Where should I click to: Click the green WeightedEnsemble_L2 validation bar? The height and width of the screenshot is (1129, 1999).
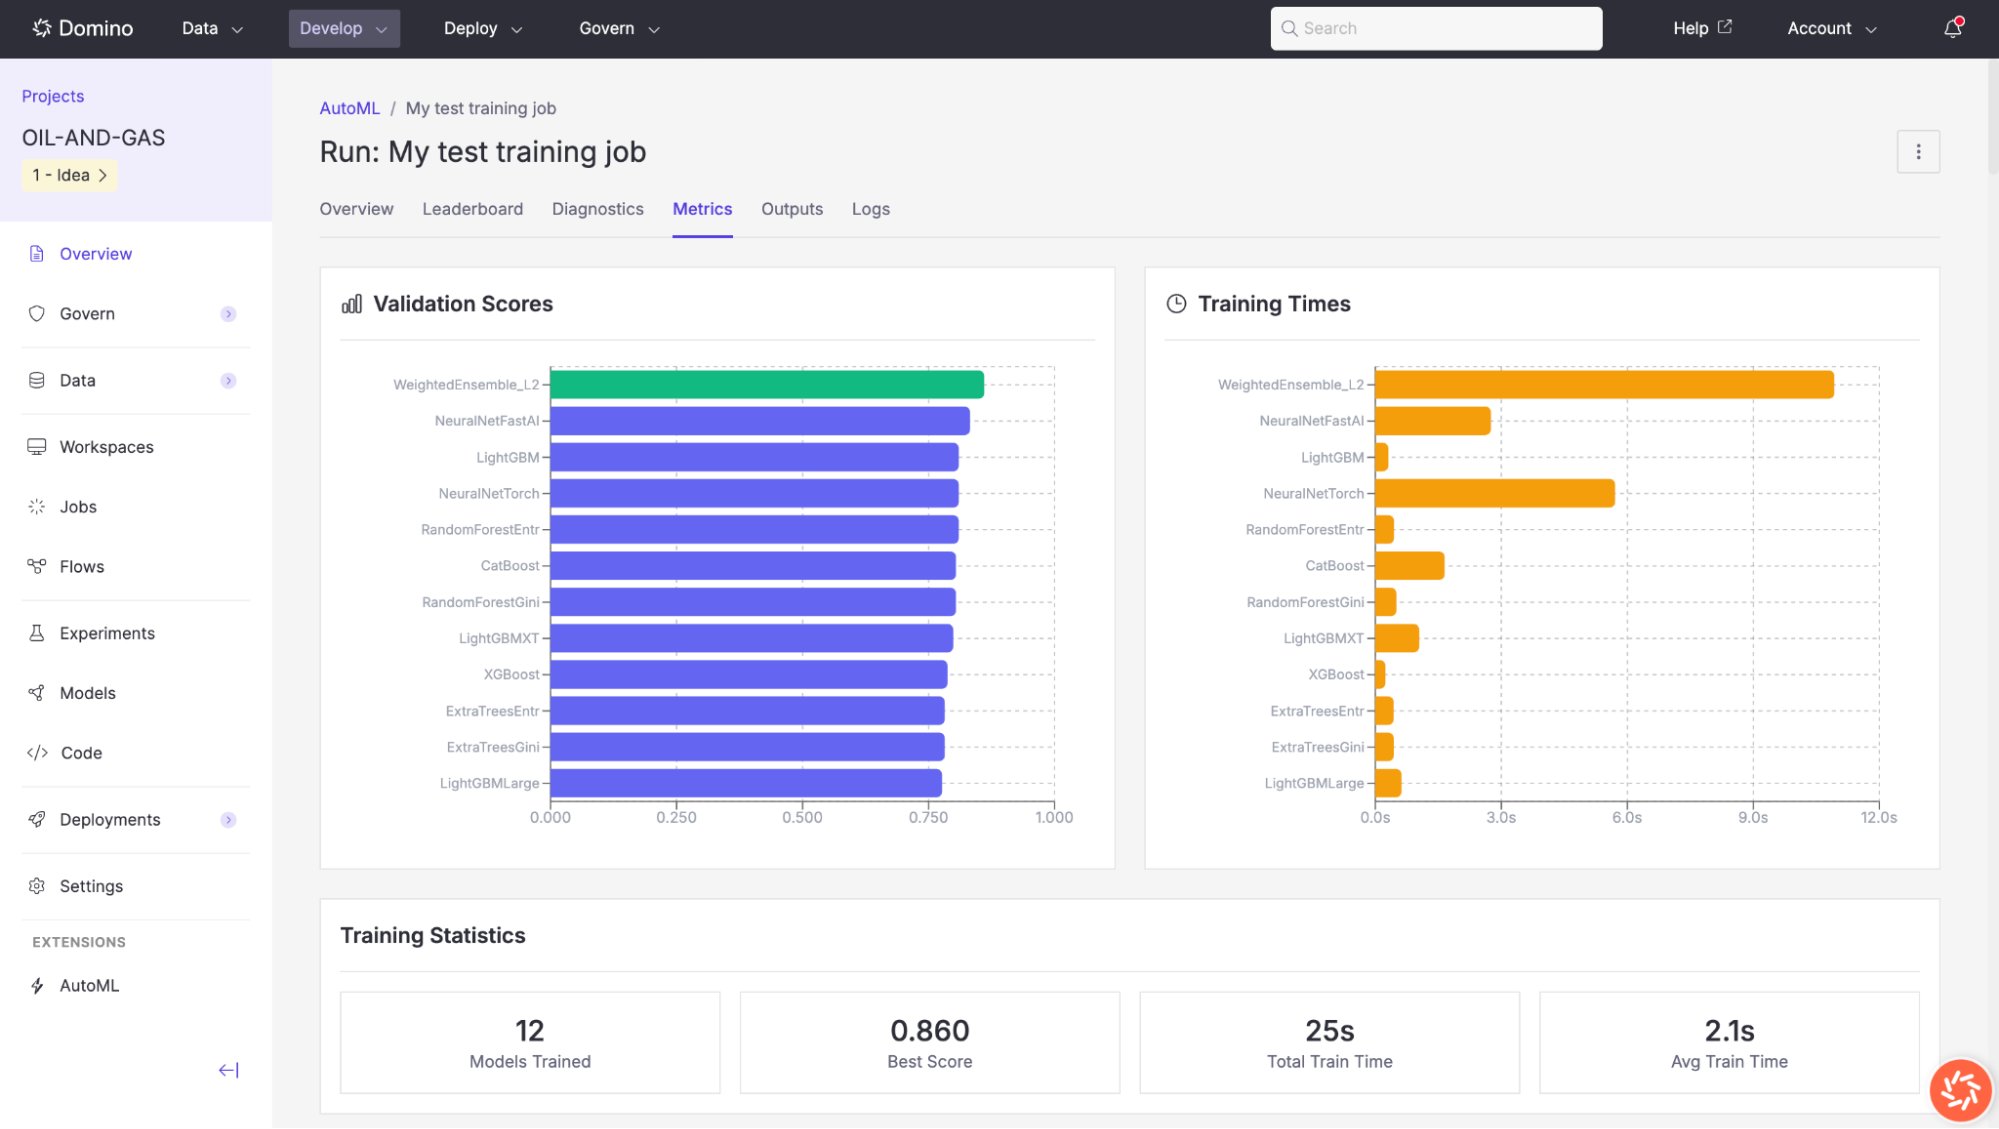[767, 385]
